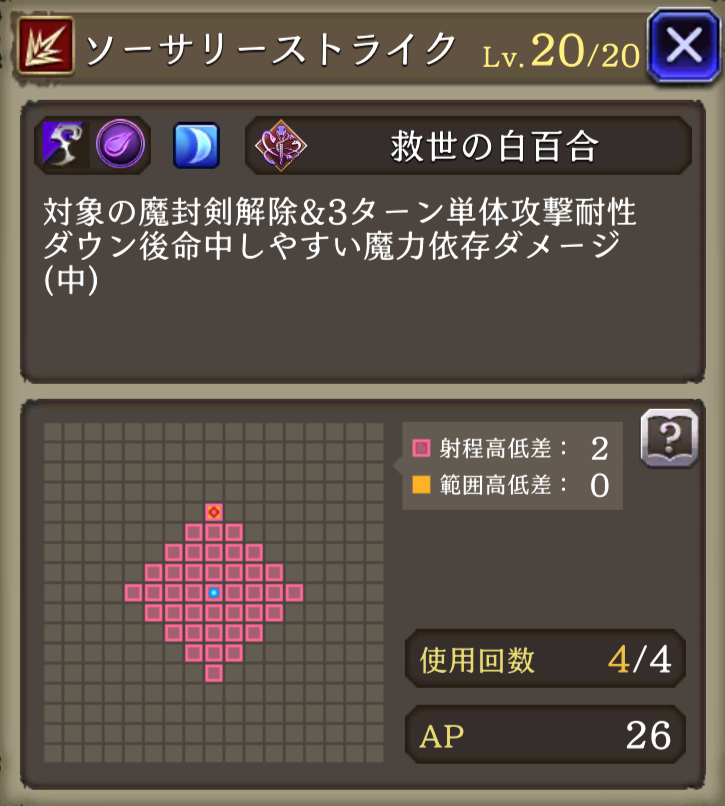Select the rightmost pink range tile
This screenshot has height=806, width=725.
point(295,593)
